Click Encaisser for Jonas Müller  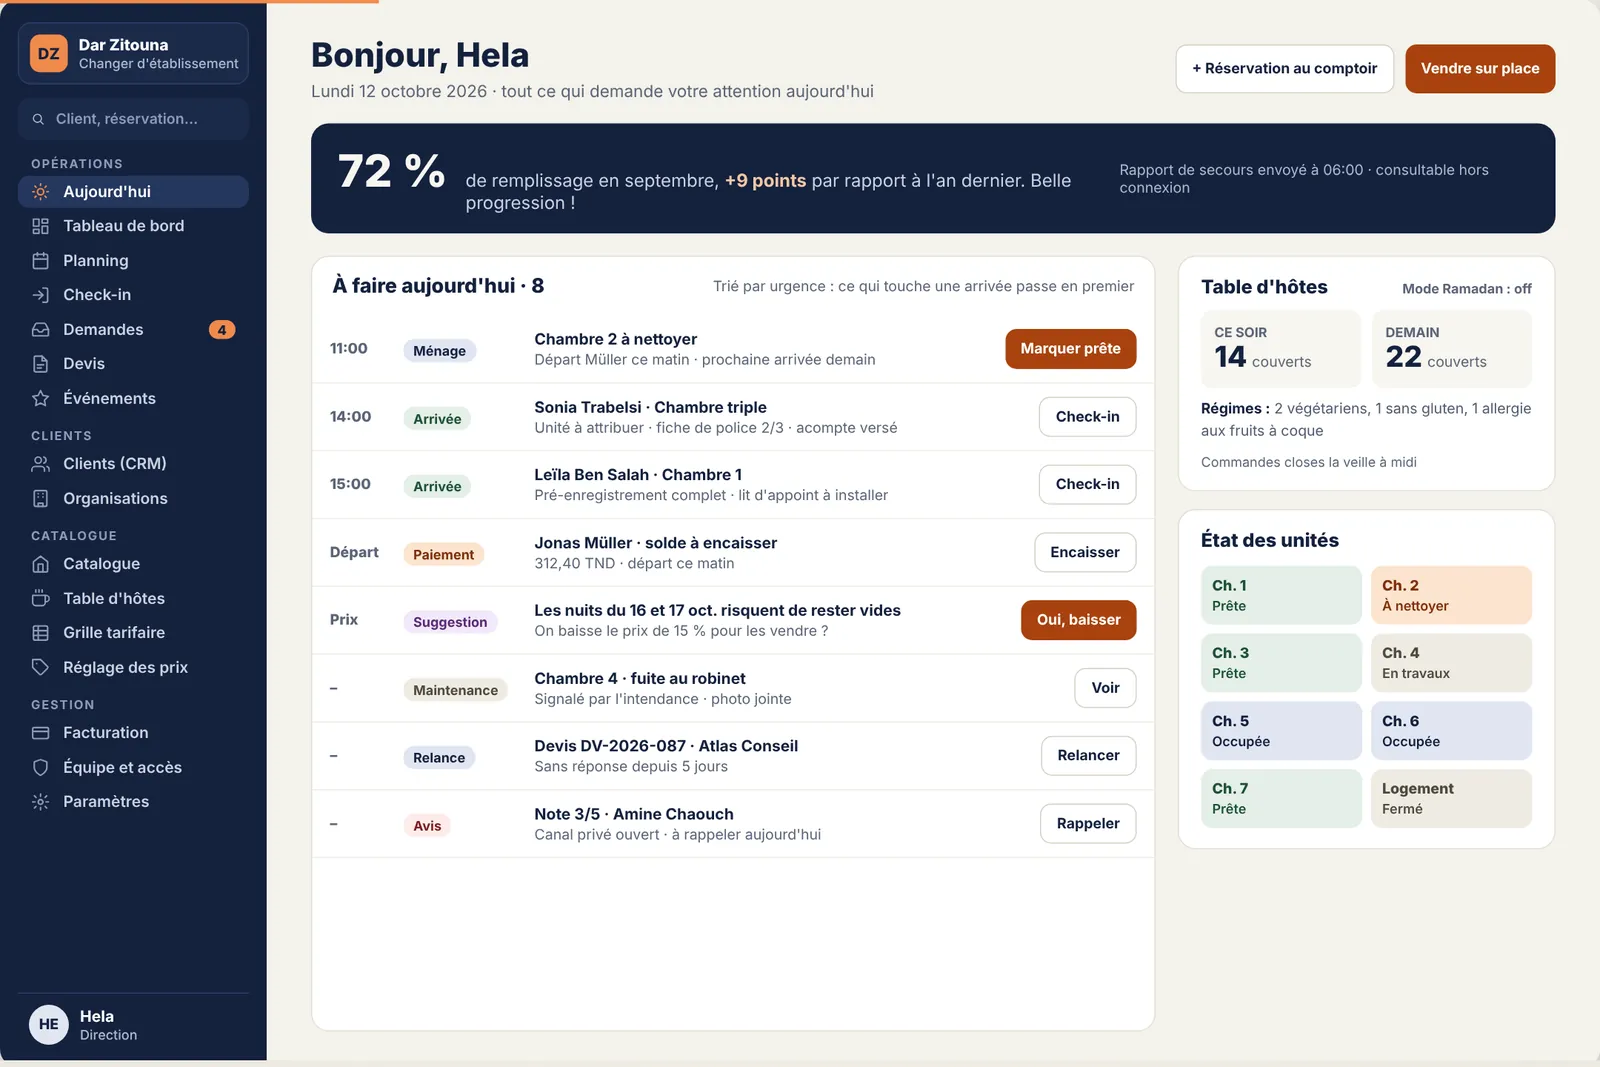[1085, 552]
